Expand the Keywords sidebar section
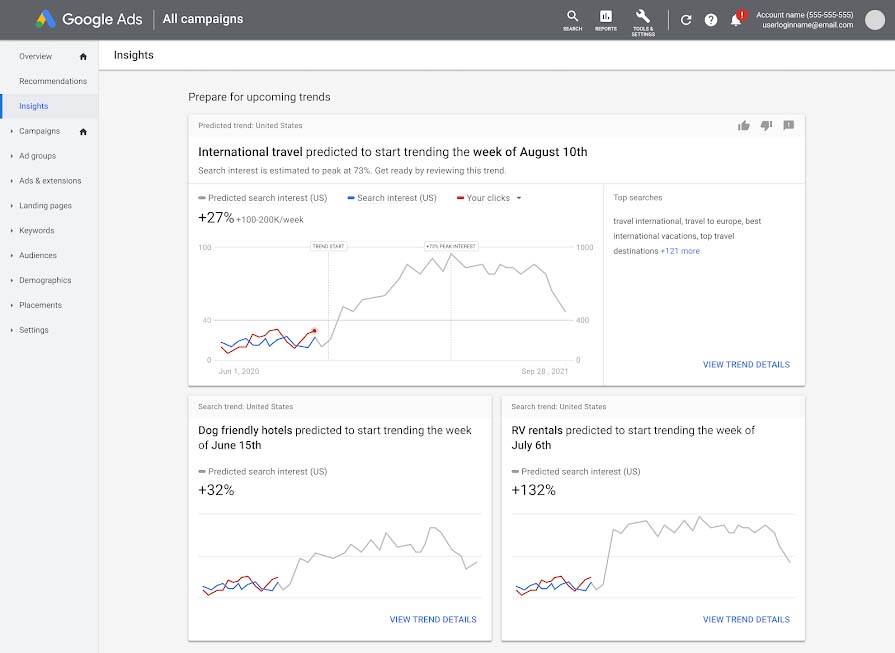This screenshot has height=653, width=895. point(12,231)
